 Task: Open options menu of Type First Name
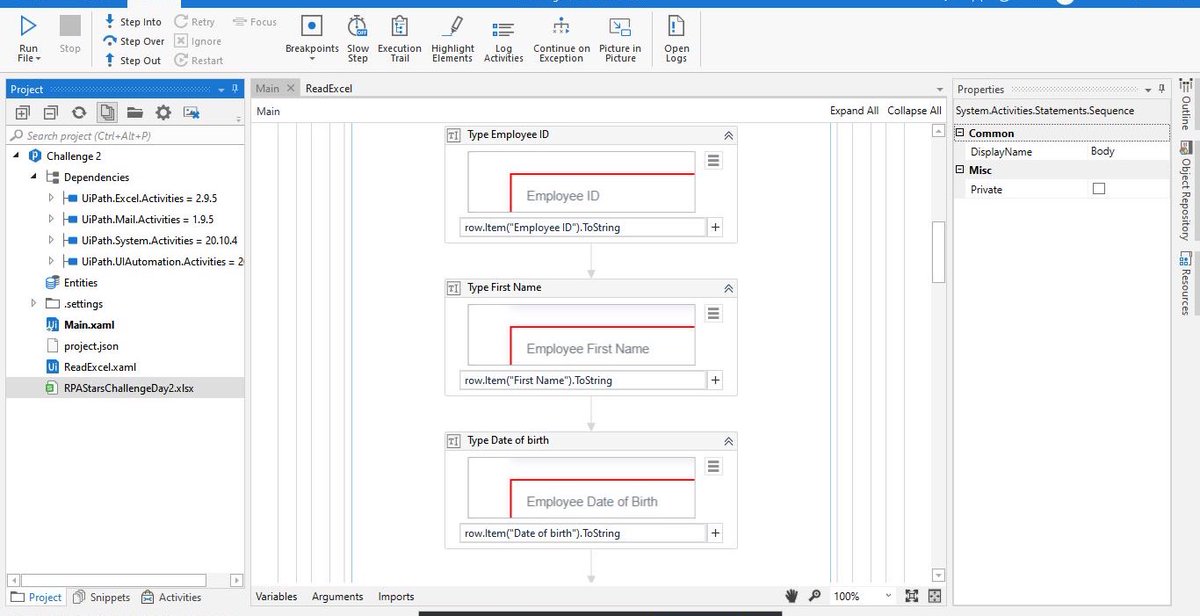click(x=713, y=313)
